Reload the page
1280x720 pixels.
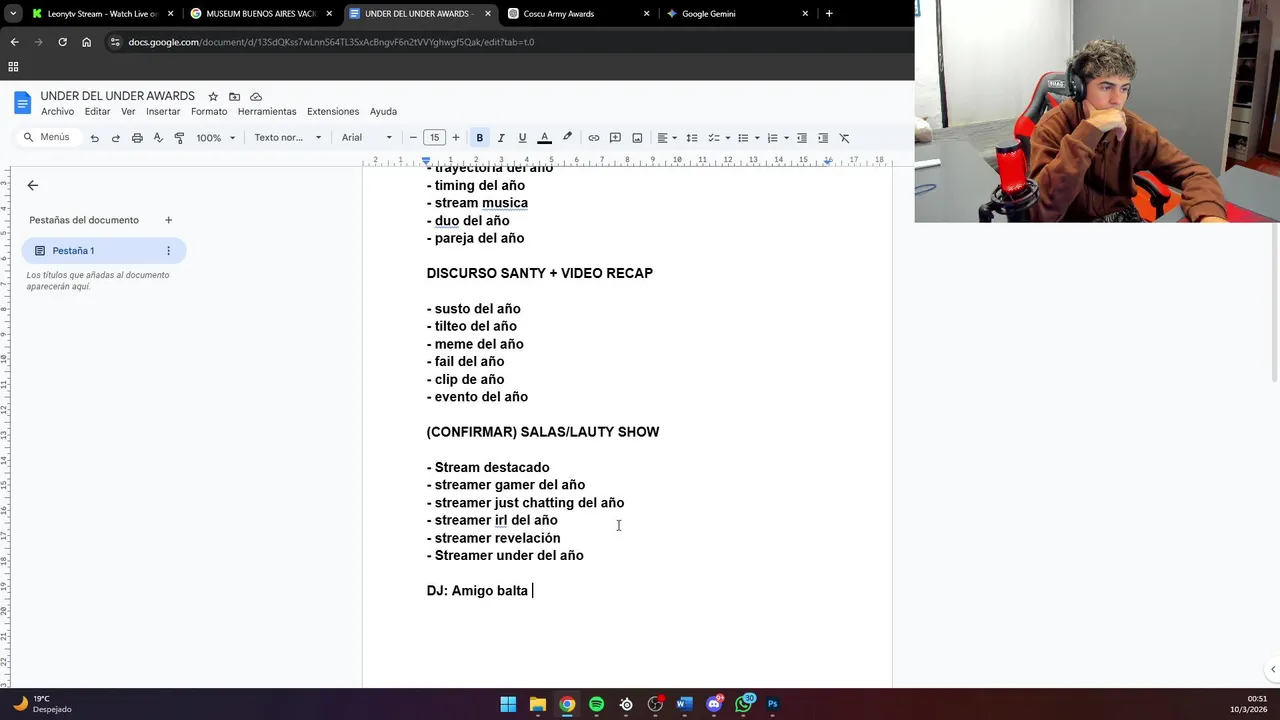(x=62, y=42)
